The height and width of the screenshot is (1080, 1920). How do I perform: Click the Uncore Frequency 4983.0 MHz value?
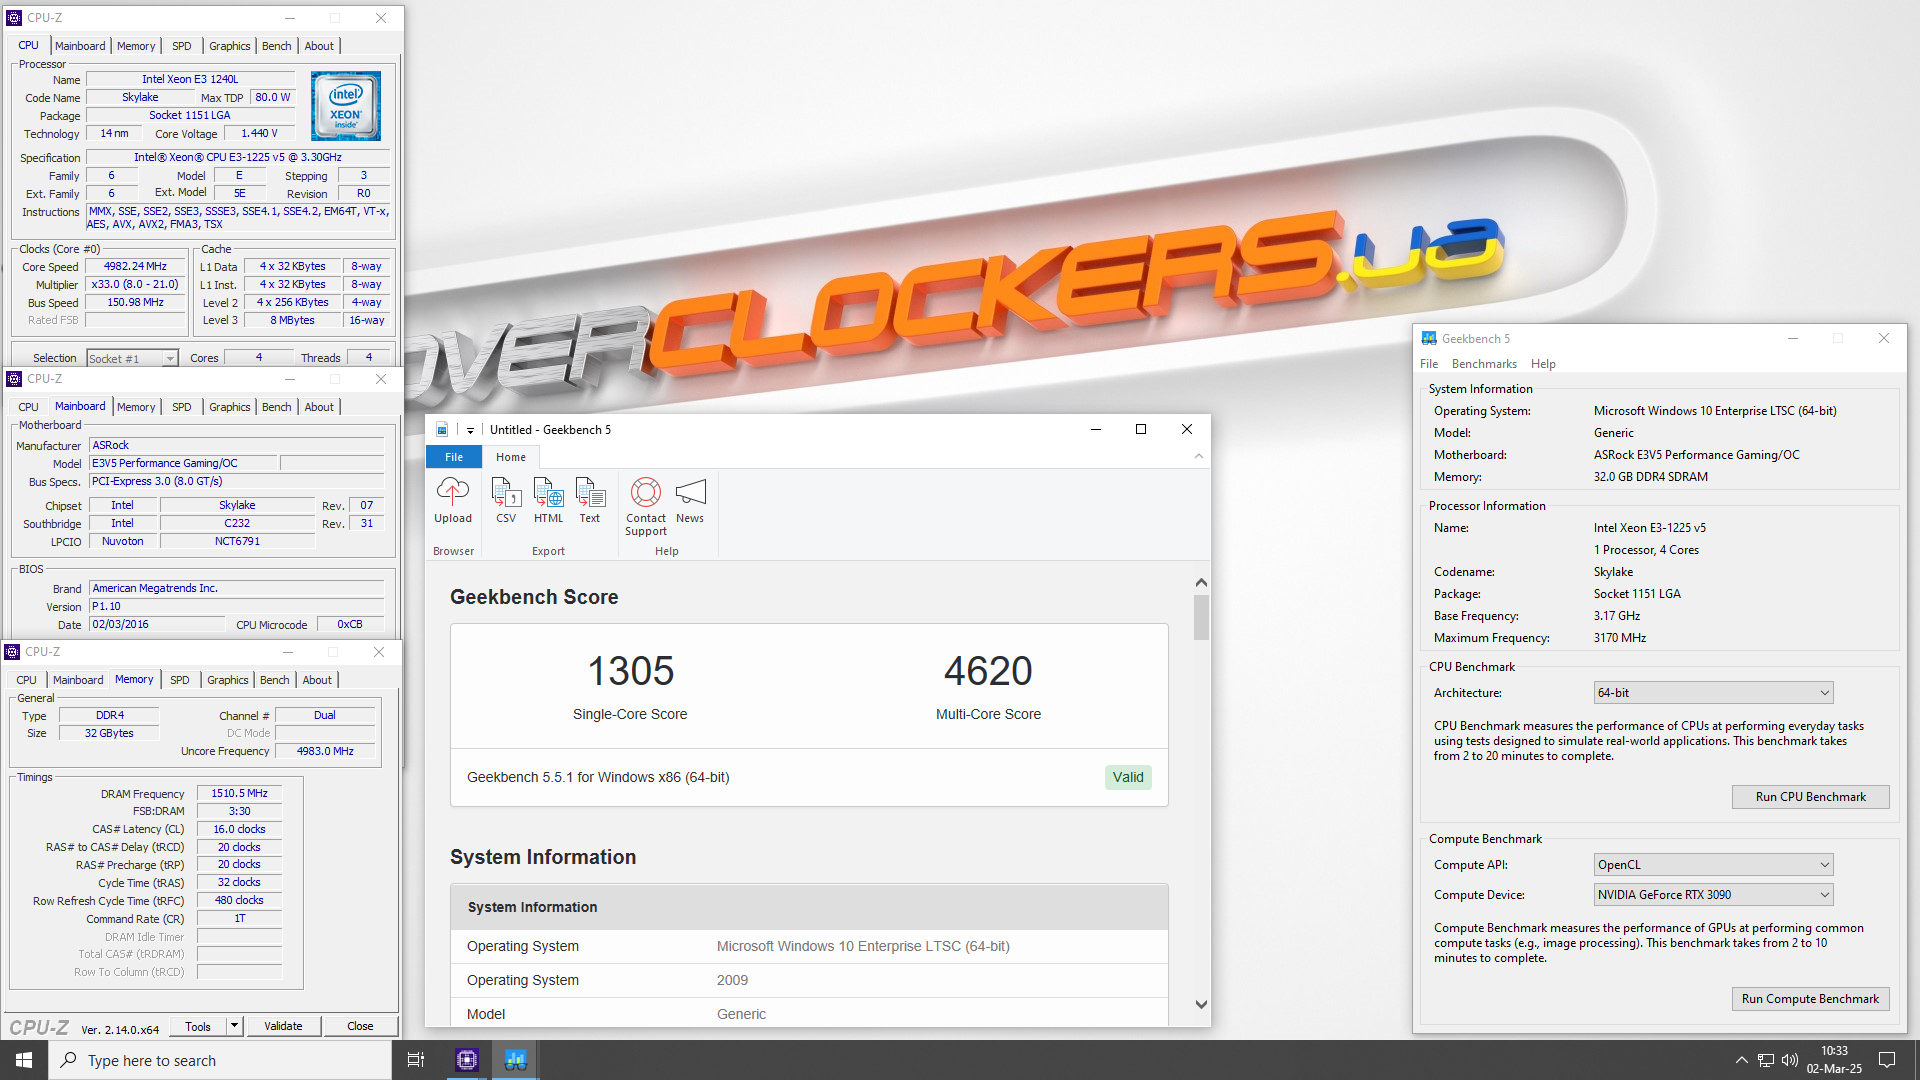click(325, 751)
